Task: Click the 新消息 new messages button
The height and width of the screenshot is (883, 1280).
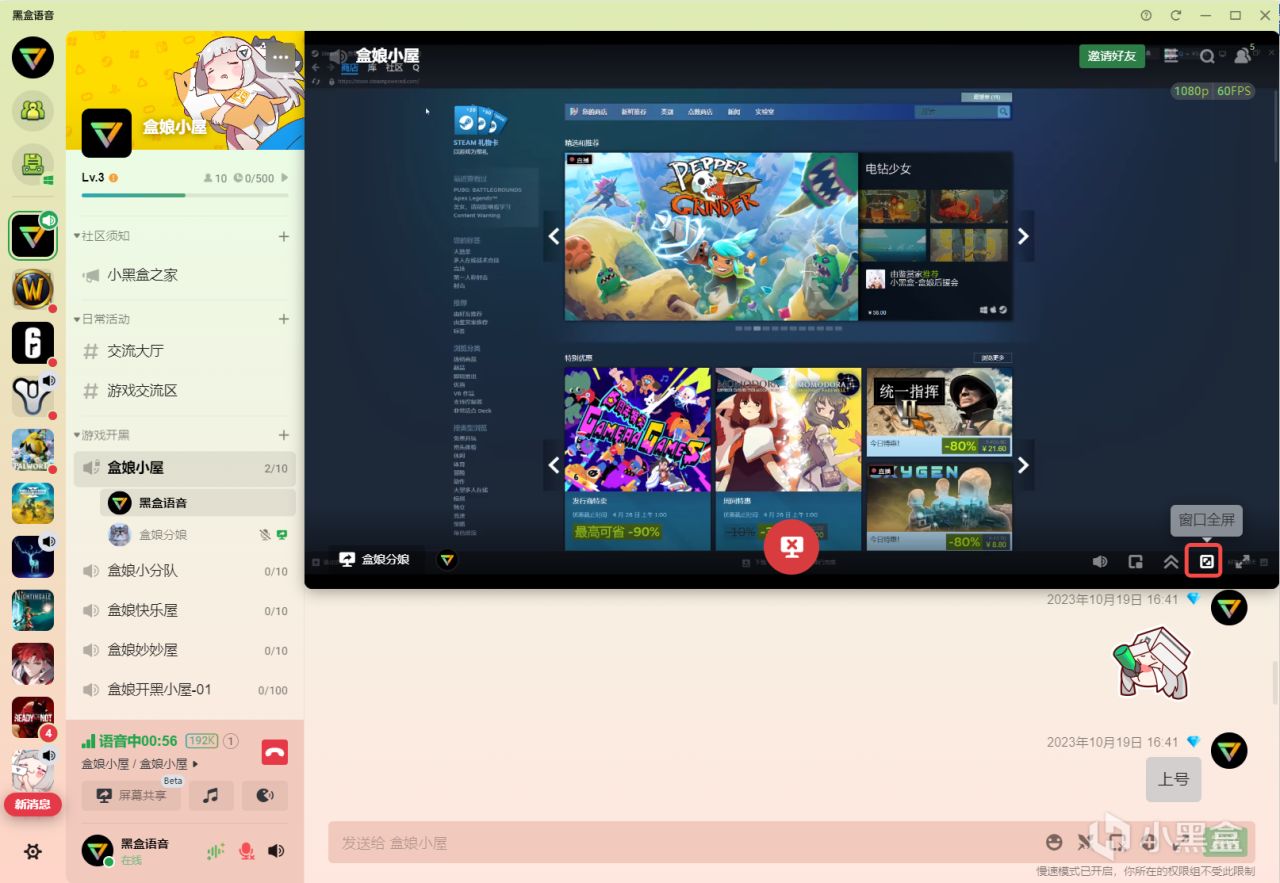Action: click(x=33, y=805)
